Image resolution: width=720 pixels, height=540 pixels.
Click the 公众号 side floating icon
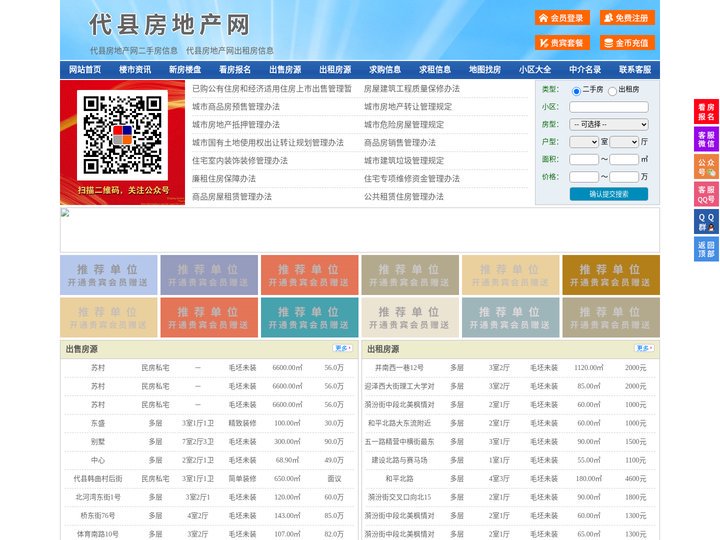706,167
